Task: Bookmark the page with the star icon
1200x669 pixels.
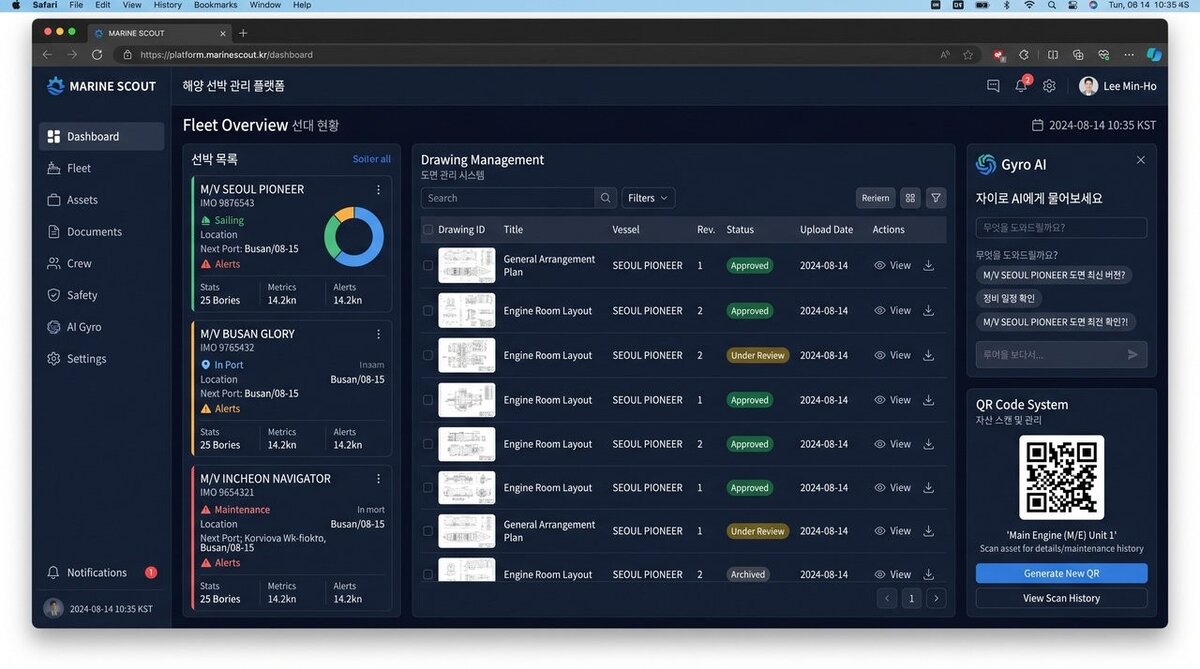Action: 968,54
